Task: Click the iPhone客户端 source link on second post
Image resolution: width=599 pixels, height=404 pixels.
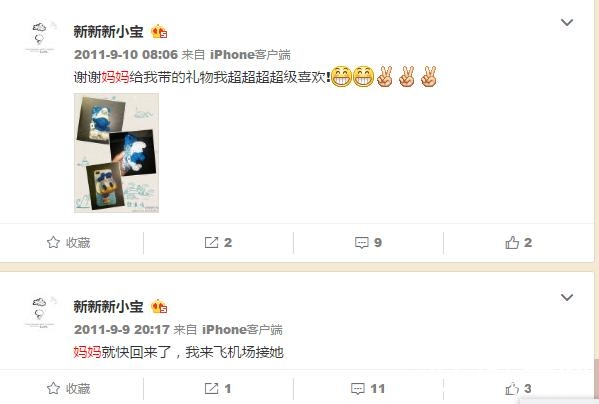Action: point(242,330)
